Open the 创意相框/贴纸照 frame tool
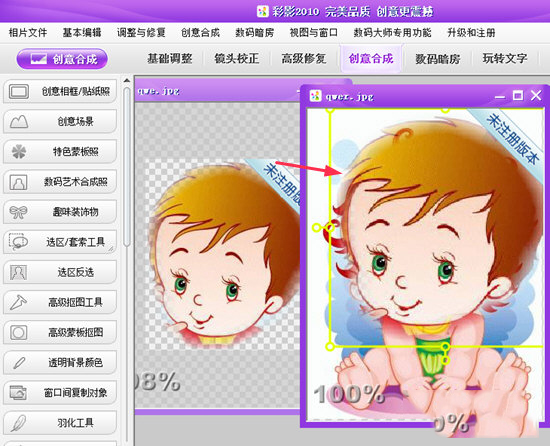550x446 pixels. pyautogui.click(x=60, y=92)
